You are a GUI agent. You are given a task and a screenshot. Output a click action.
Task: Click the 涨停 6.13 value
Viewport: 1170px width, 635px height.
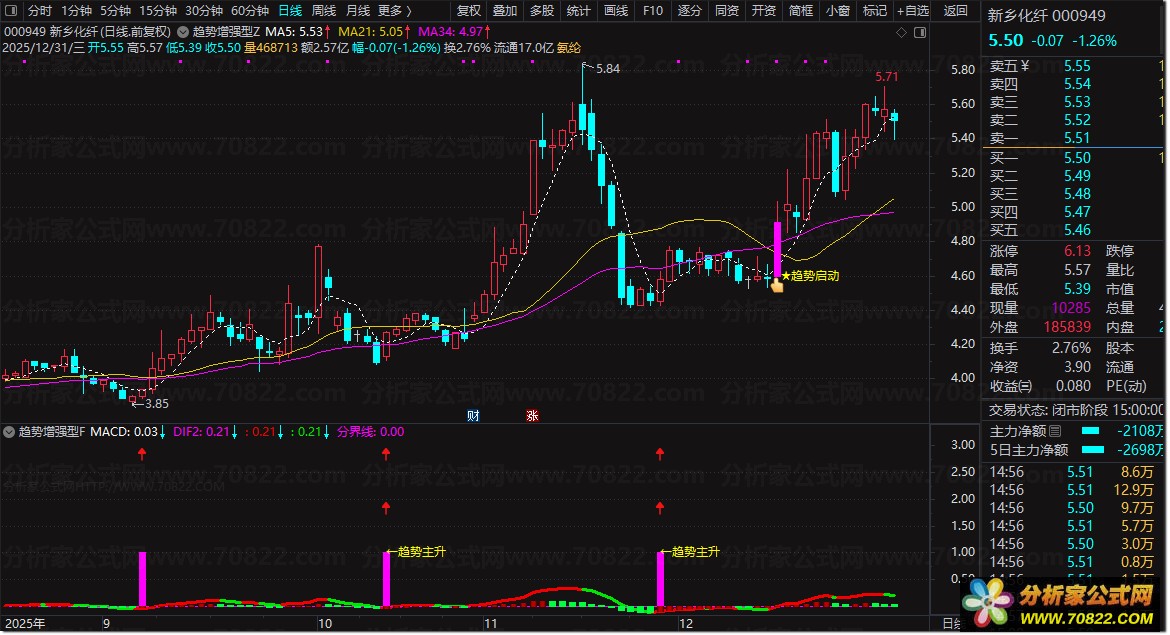point(1077,251)
